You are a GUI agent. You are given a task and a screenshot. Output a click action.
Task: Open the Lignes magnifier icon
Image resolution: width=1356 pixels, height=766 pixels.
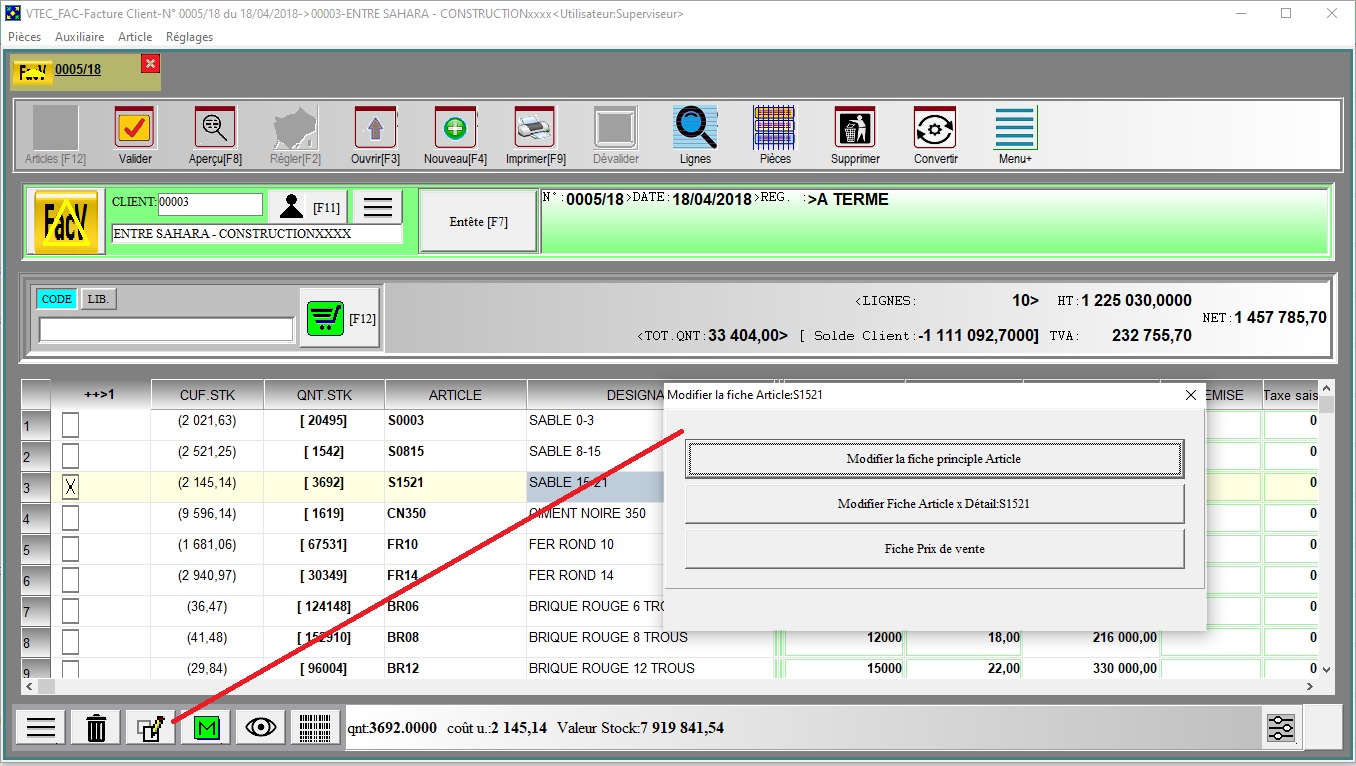coord(695,128)
